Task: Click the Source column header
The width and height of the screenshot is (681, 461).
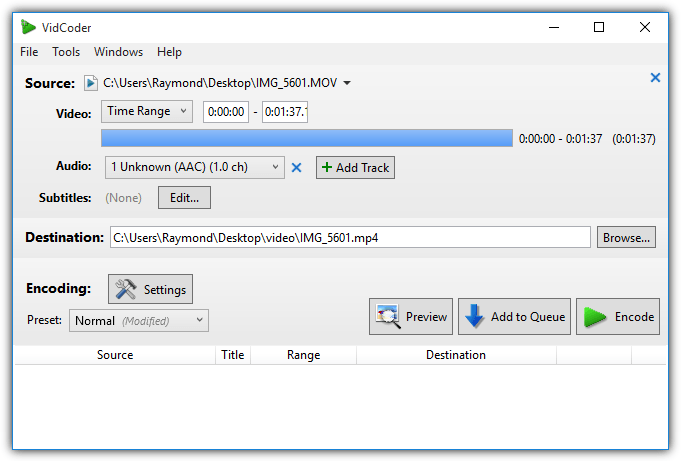Action: [115, 355]
